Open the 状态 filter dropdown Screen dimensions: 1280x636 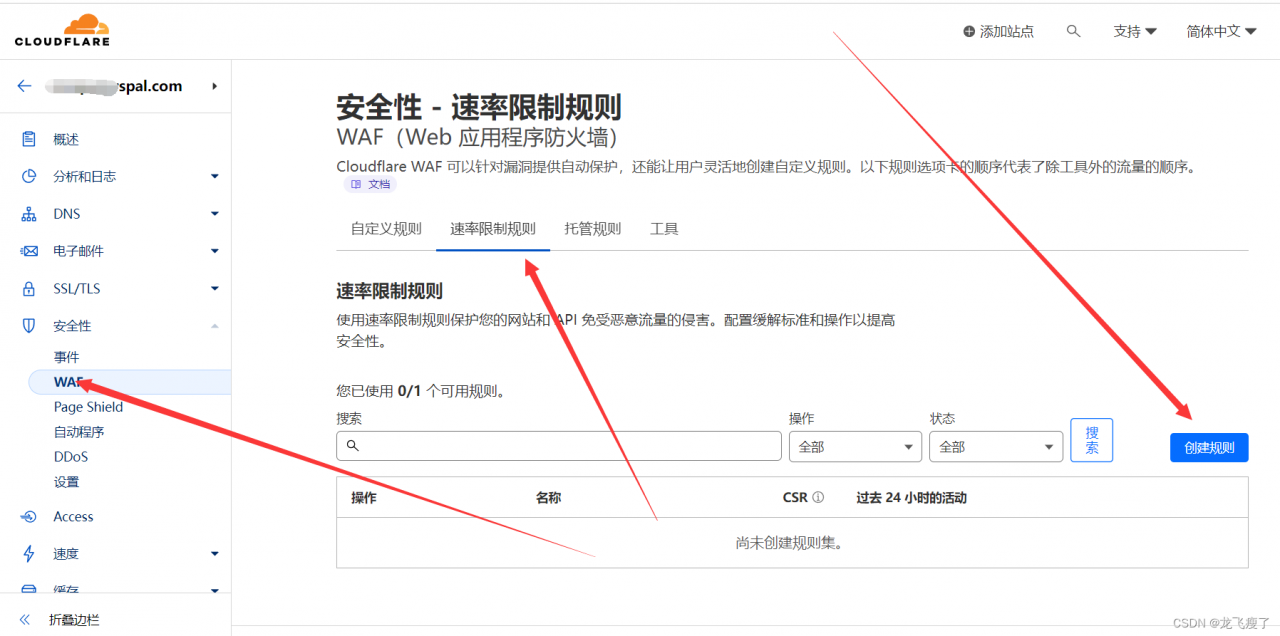point(996,446)
